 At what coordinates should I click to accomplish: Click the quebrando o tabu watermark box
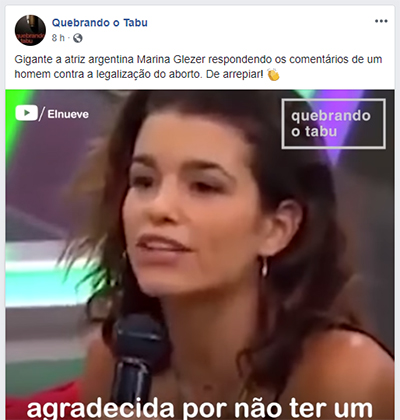334,124
